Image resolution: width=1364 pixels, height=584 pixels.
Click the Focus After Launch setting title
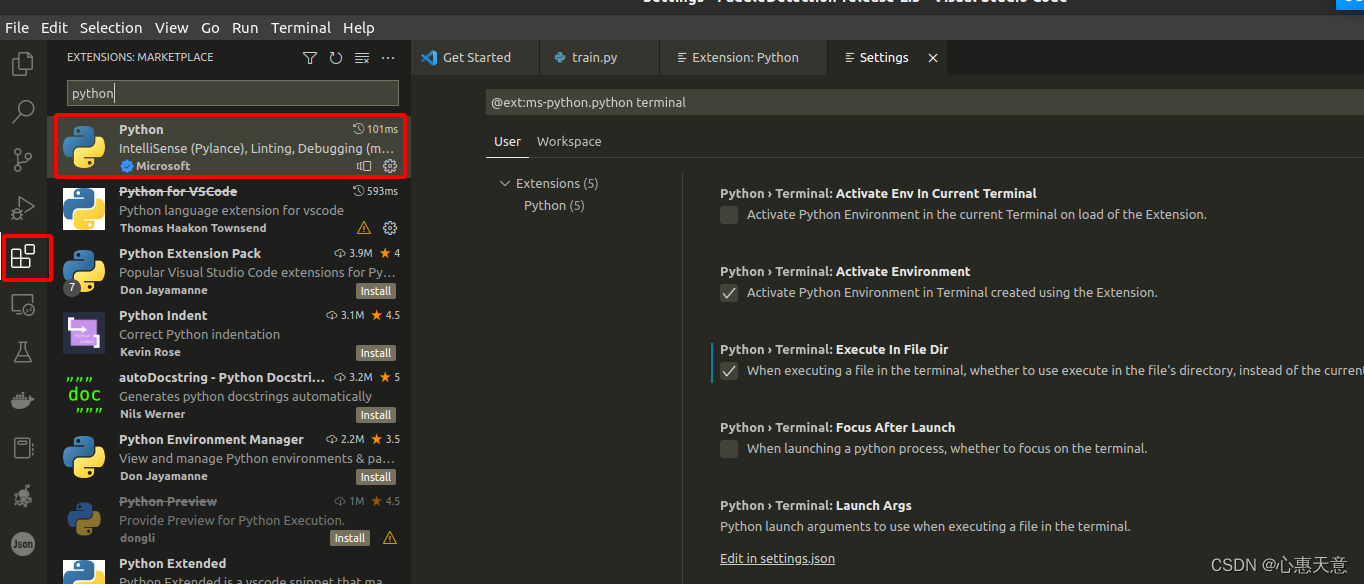[837, 428]
